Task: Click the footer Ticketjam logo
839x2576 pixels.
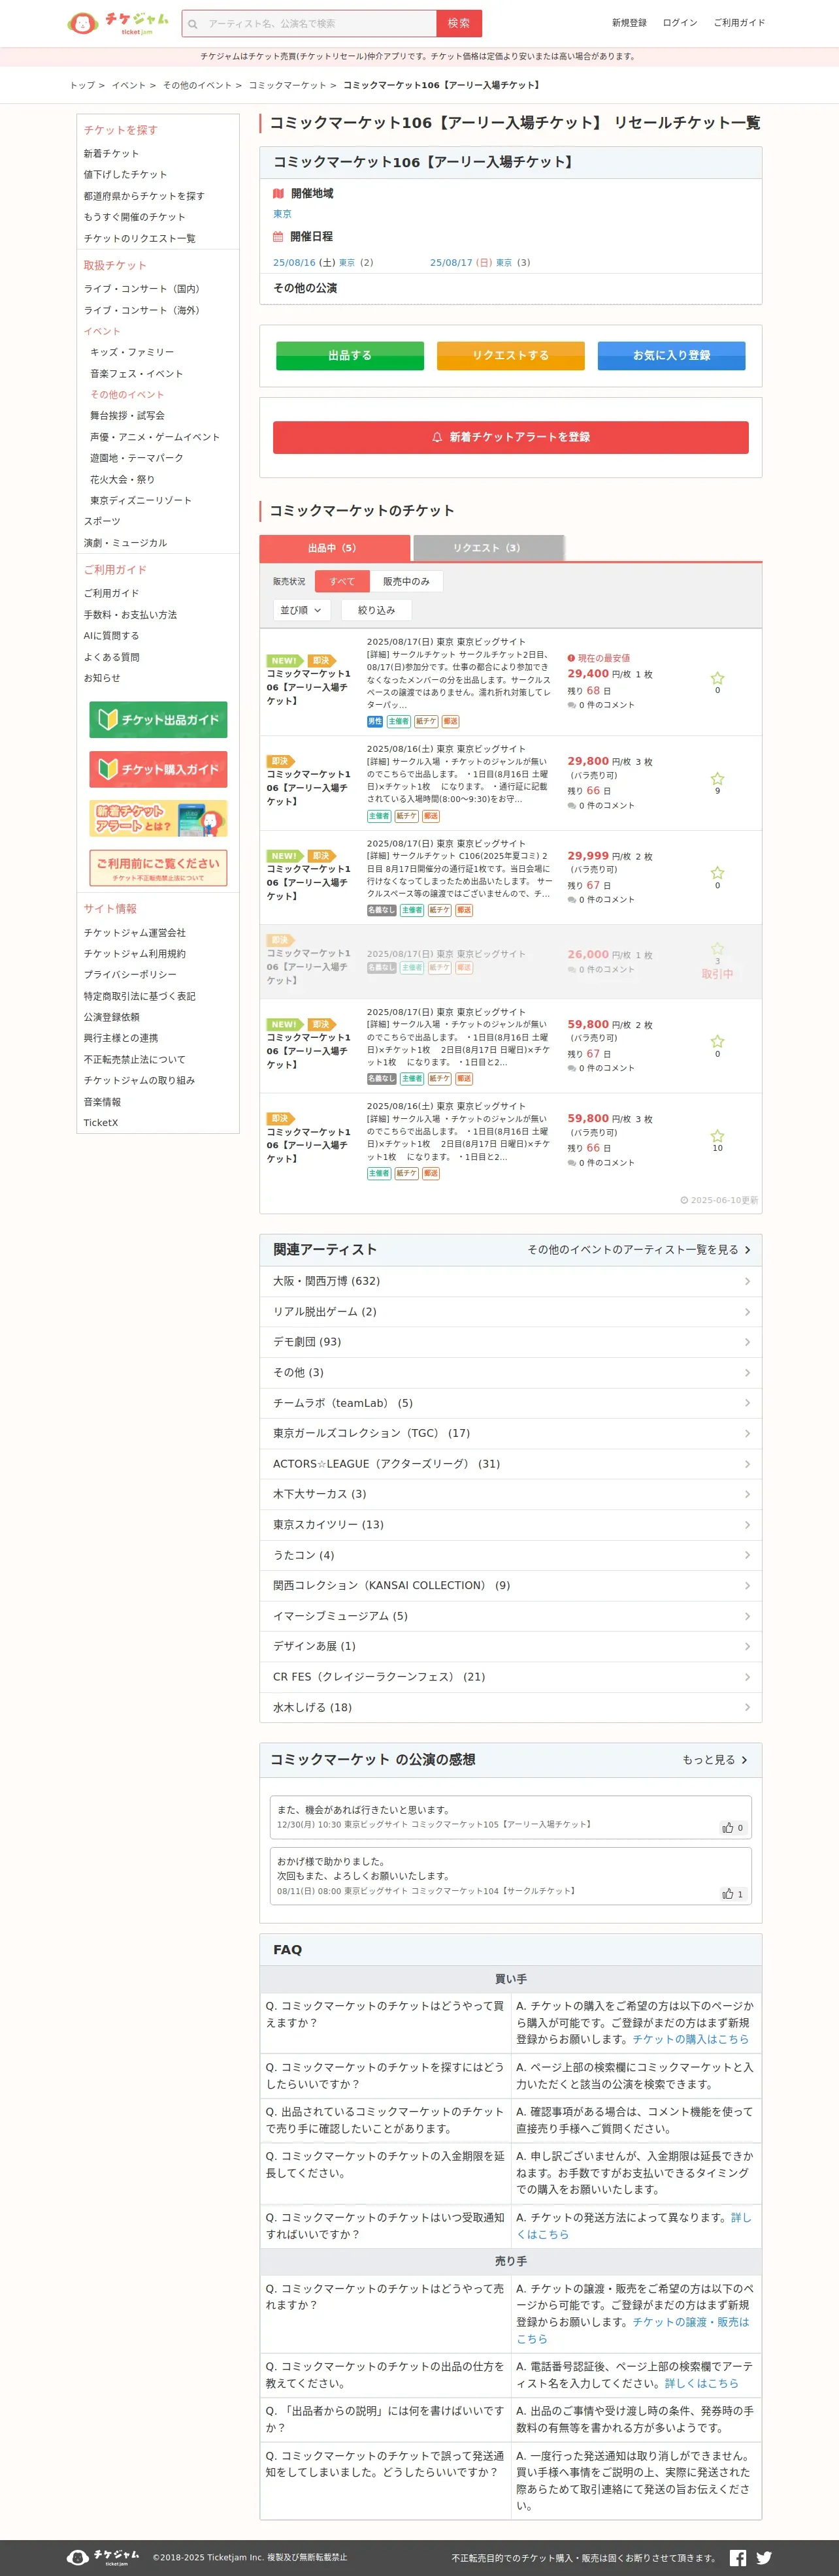Action: click(x=103, y=2557)
